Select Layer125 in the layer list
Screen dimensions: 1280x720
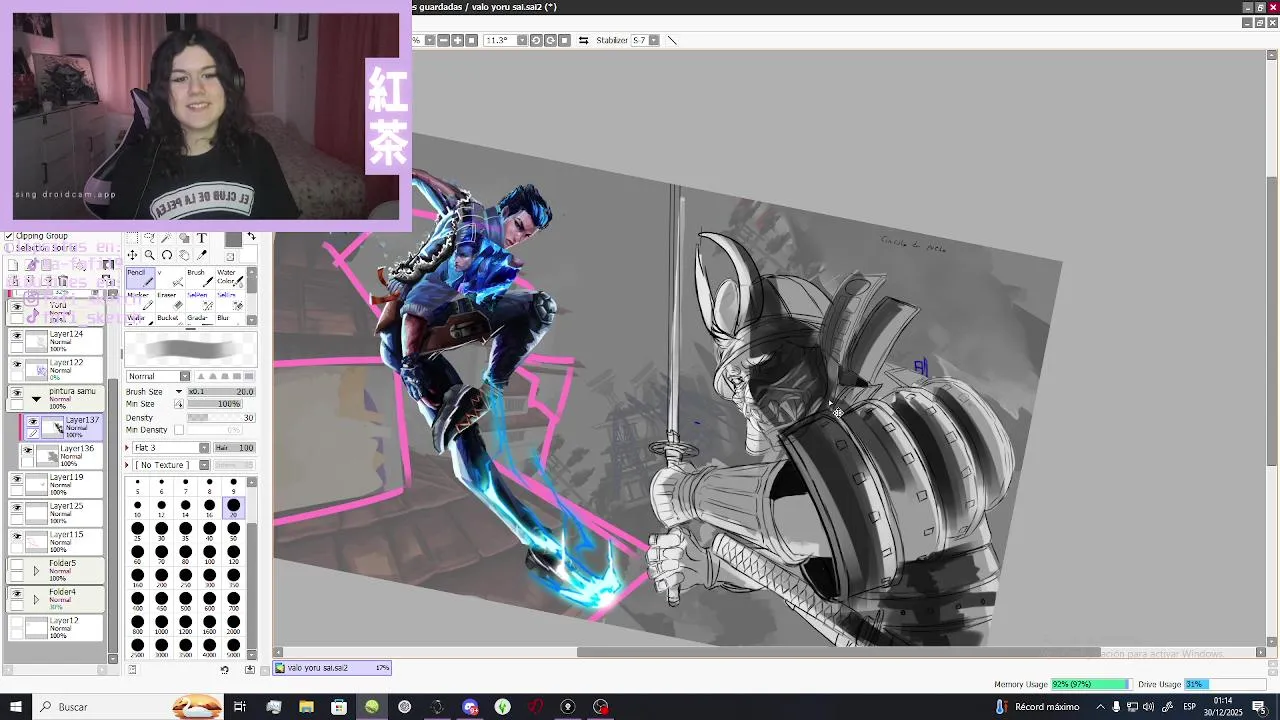57,513
